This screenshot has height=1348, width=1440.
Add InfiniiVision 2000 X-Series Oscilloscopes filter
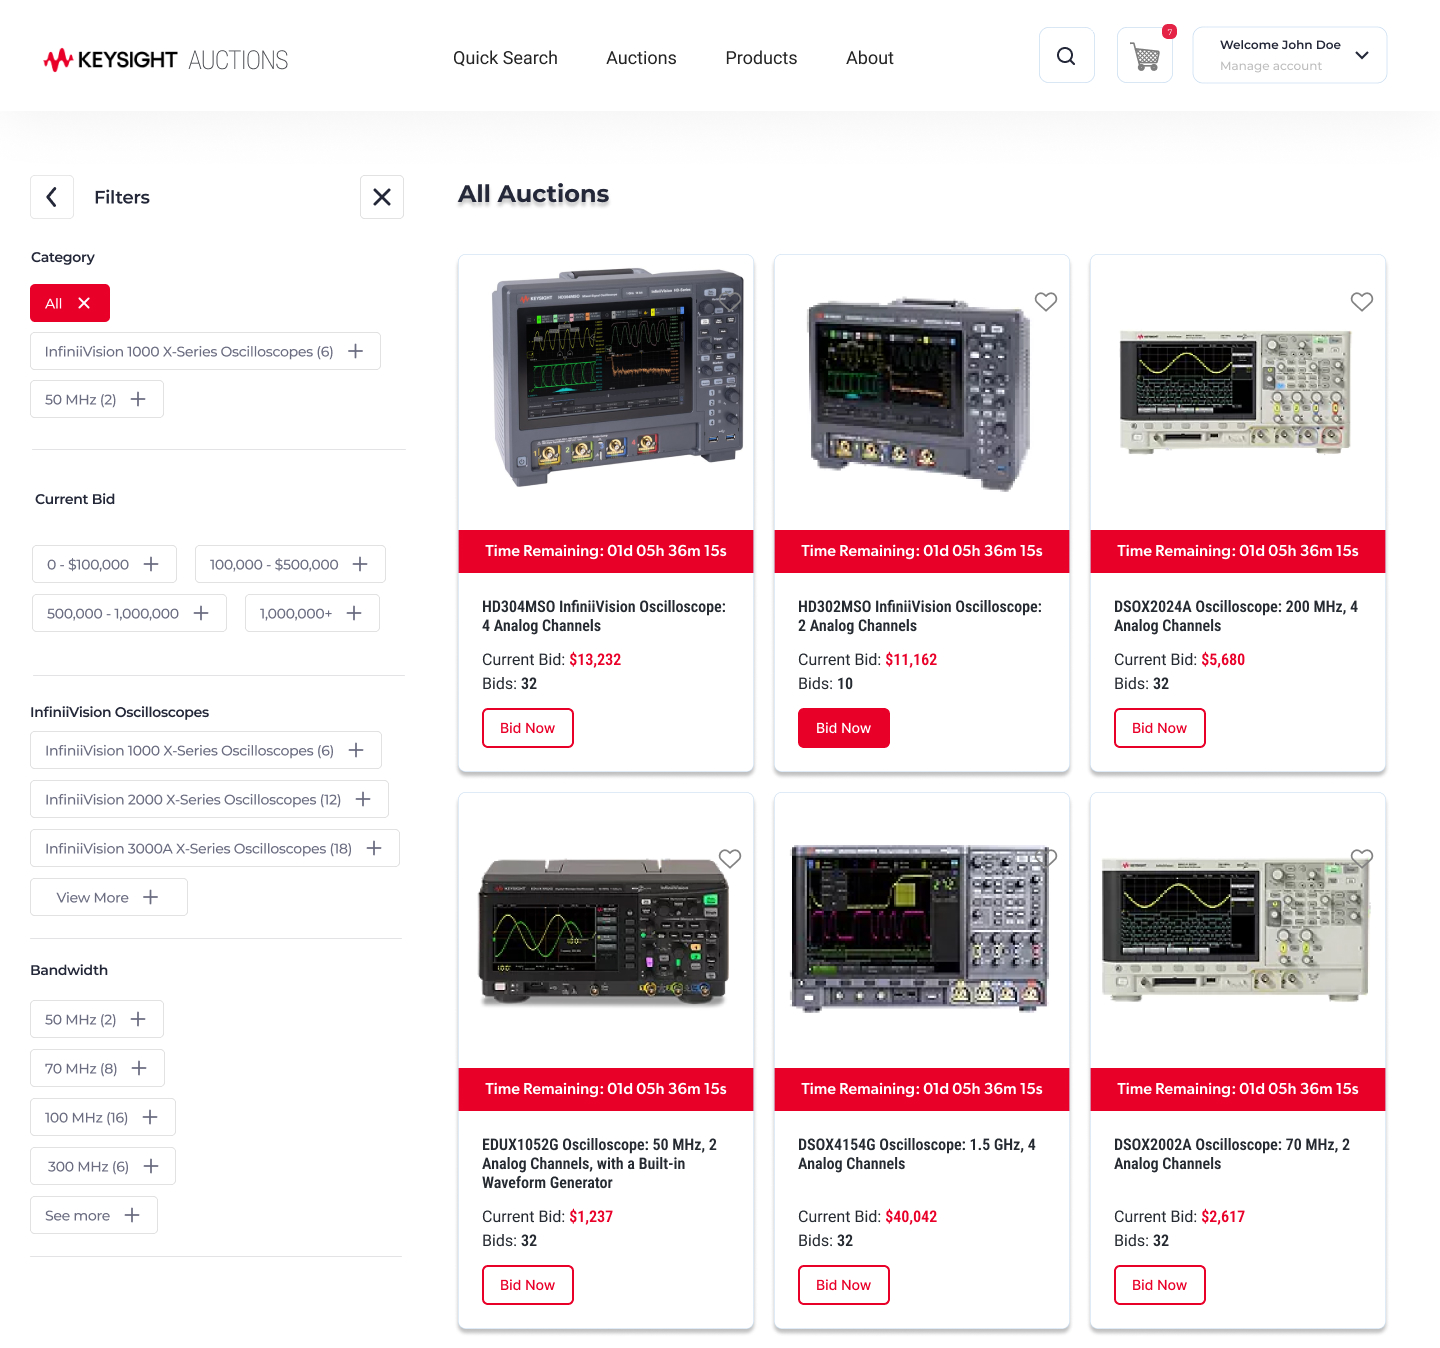(x=209, y=799)
